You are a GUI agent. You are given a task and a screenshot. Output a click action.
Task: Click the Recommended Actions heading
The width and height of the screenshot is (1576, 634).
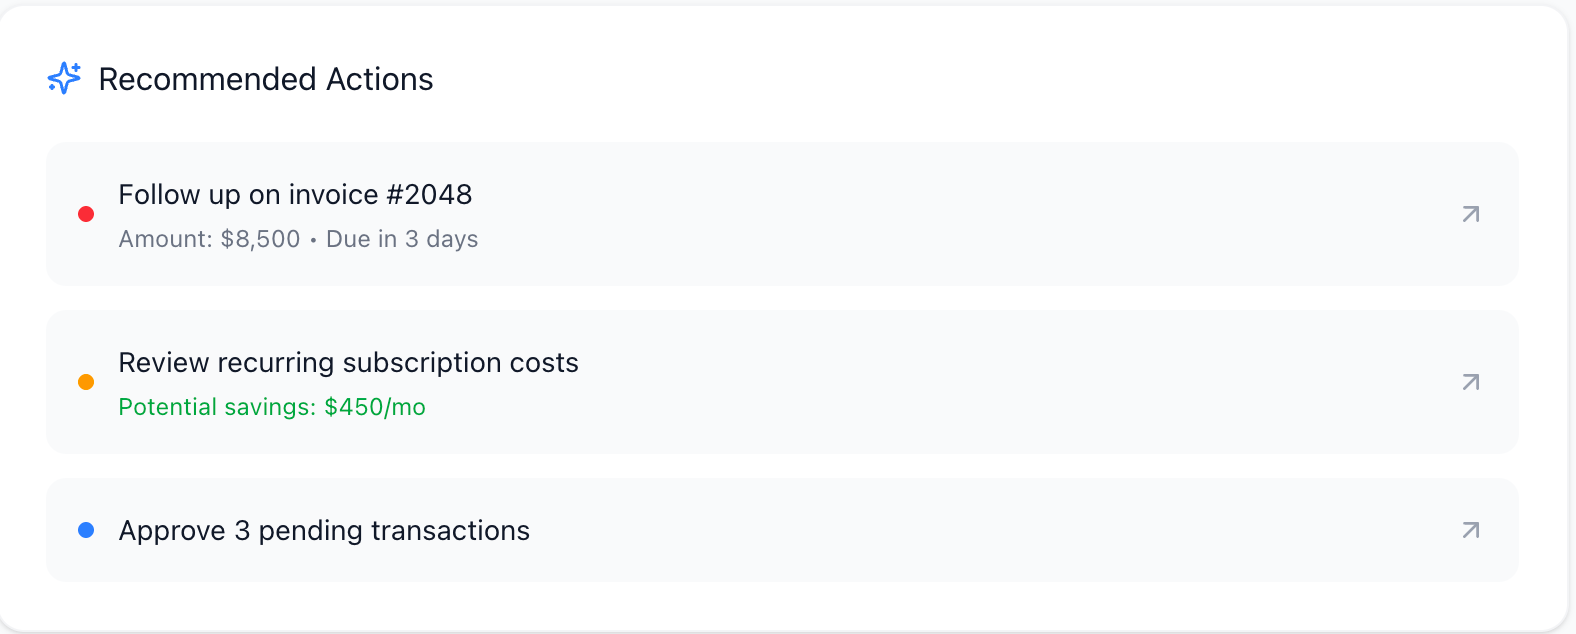click(x=266, y=79)
